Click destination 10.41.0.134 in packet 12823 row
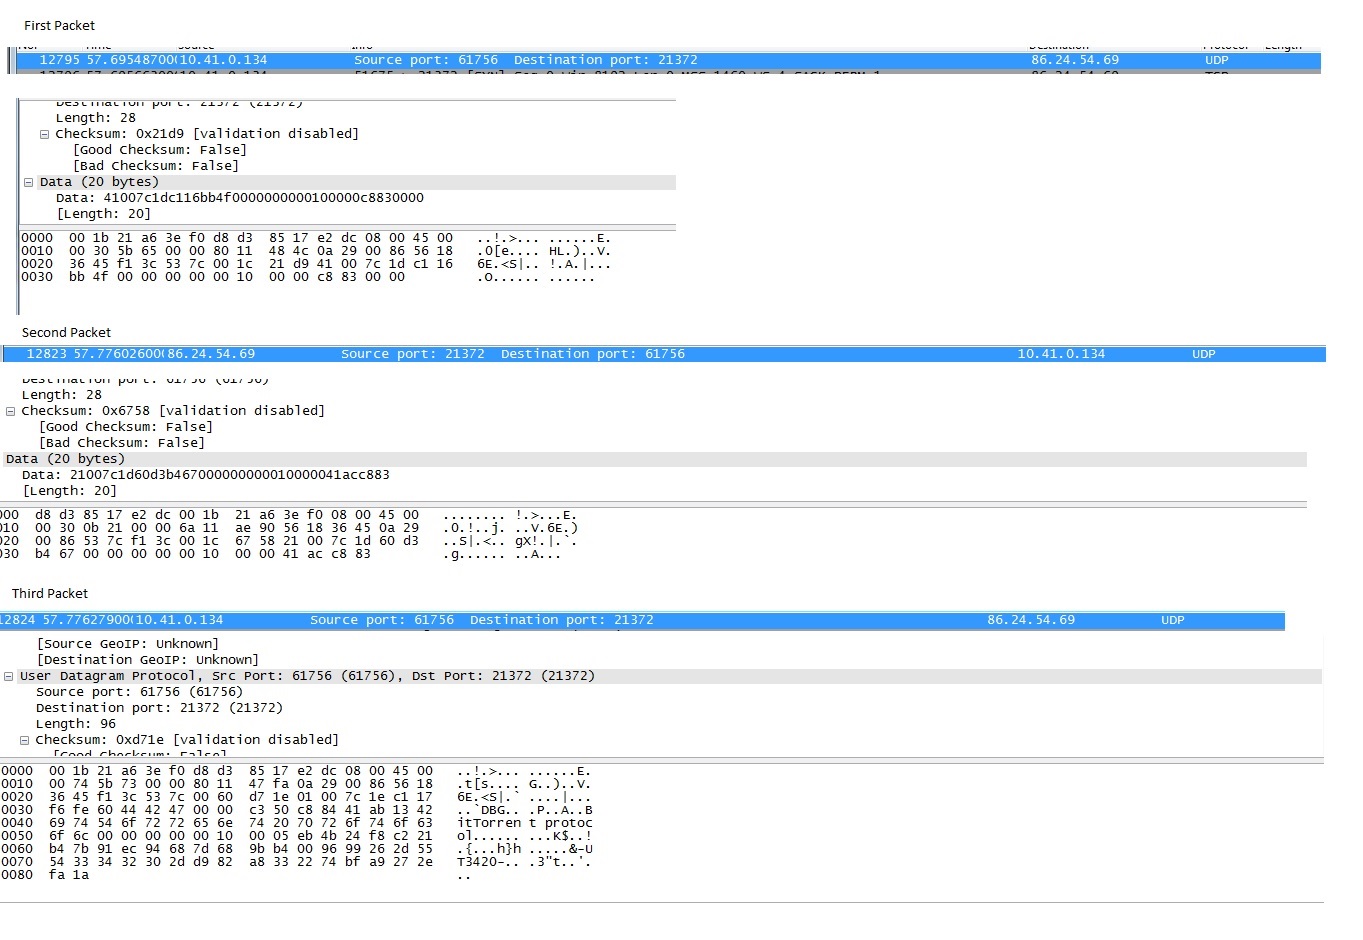This screenshot has height=940, width=1363. (x=1061, y=354)
